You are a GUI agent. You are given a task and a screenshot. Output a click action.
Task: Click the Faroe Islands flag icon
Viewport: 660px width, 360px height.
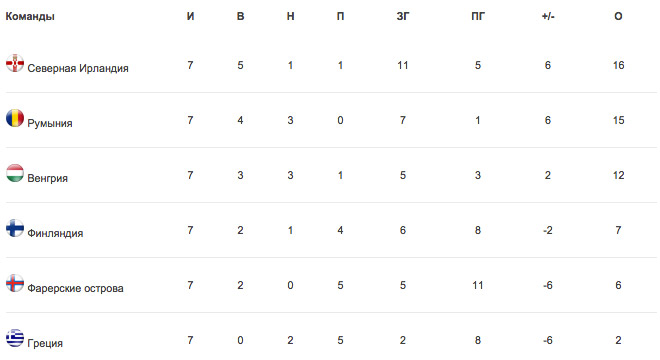pyautogui.click(x=15, y=283)
